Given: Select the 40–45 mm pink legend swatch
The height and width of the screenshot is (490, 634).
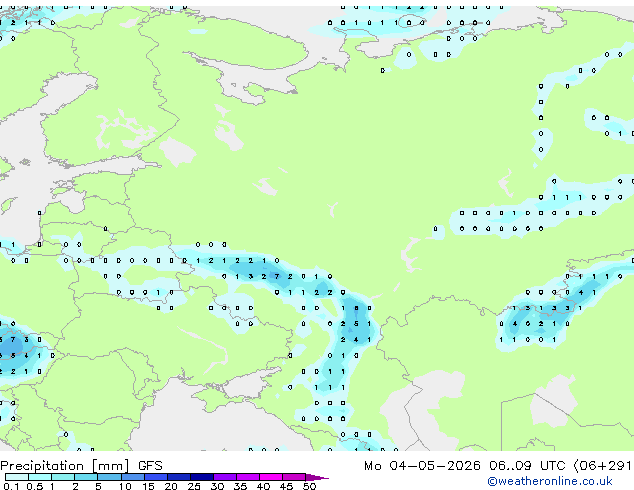Looking at the screenshot, I should point(271,477).
